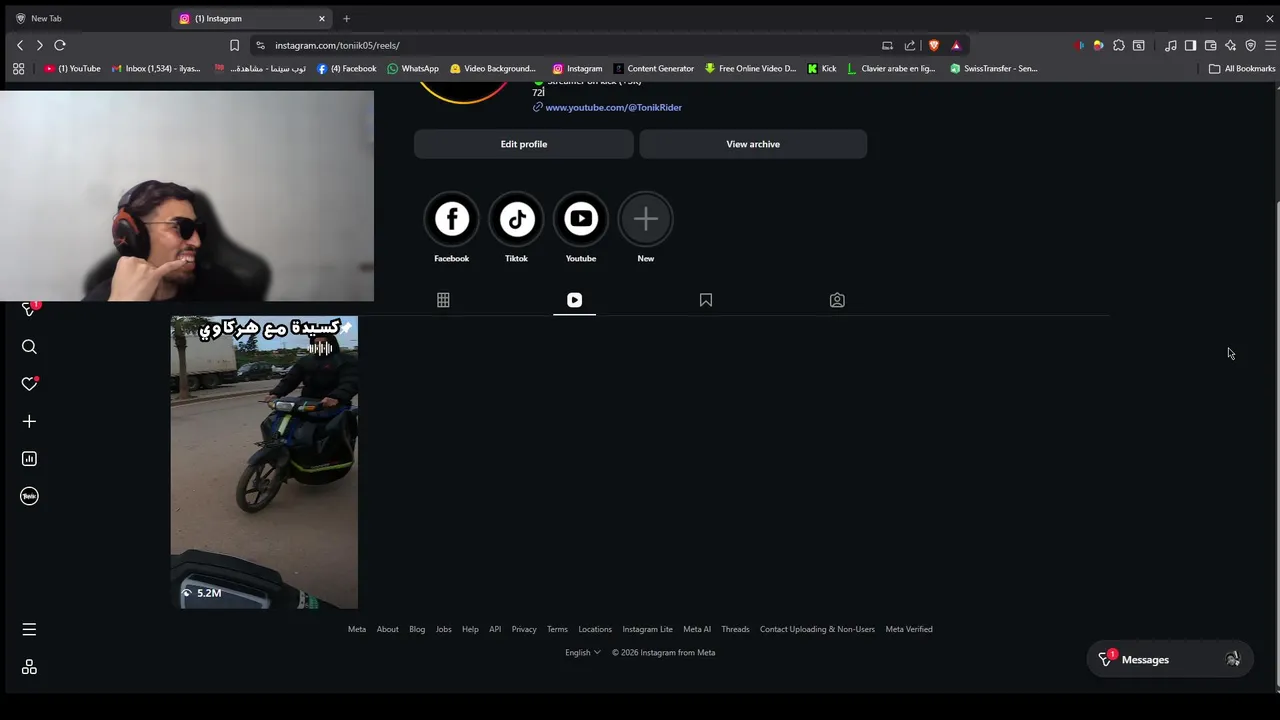
Task: Open the Meta AI footer link
Action: click(x=697, y=629)
